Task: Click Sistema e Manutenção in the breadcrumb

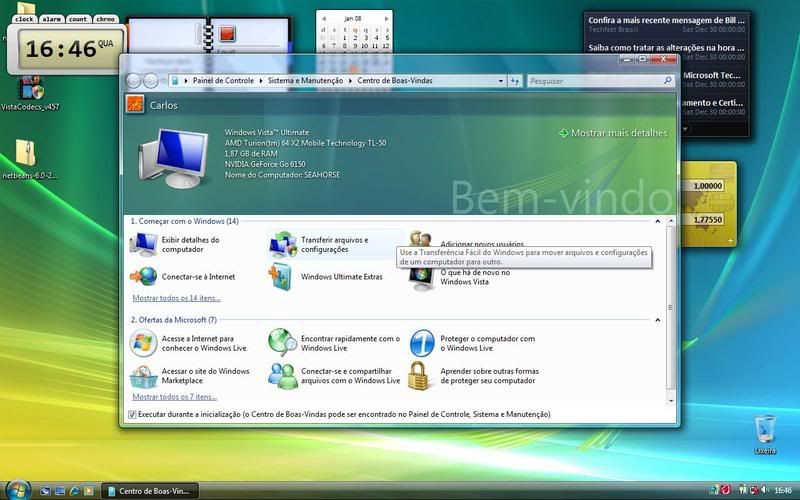Action: tap(305, 80)
